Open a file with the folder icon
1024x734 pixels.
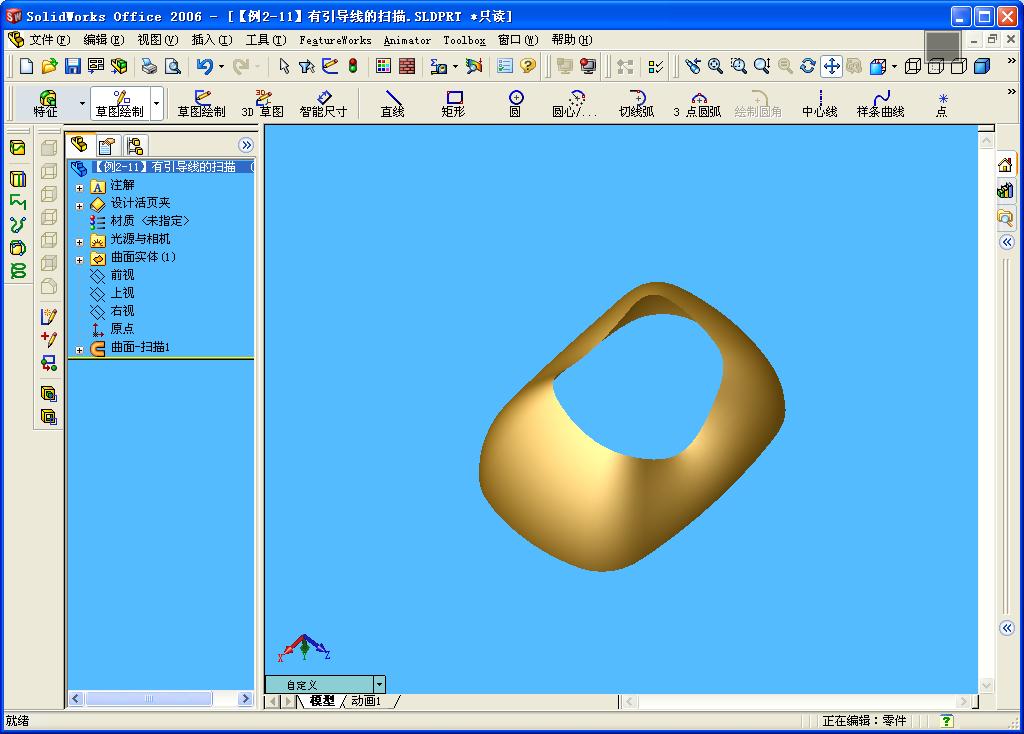(49, 66)
